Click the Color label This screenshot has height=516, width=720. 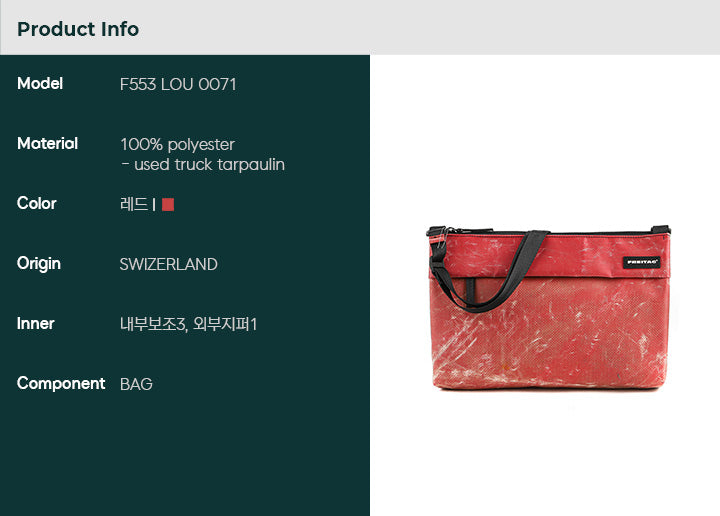[37, 203]
